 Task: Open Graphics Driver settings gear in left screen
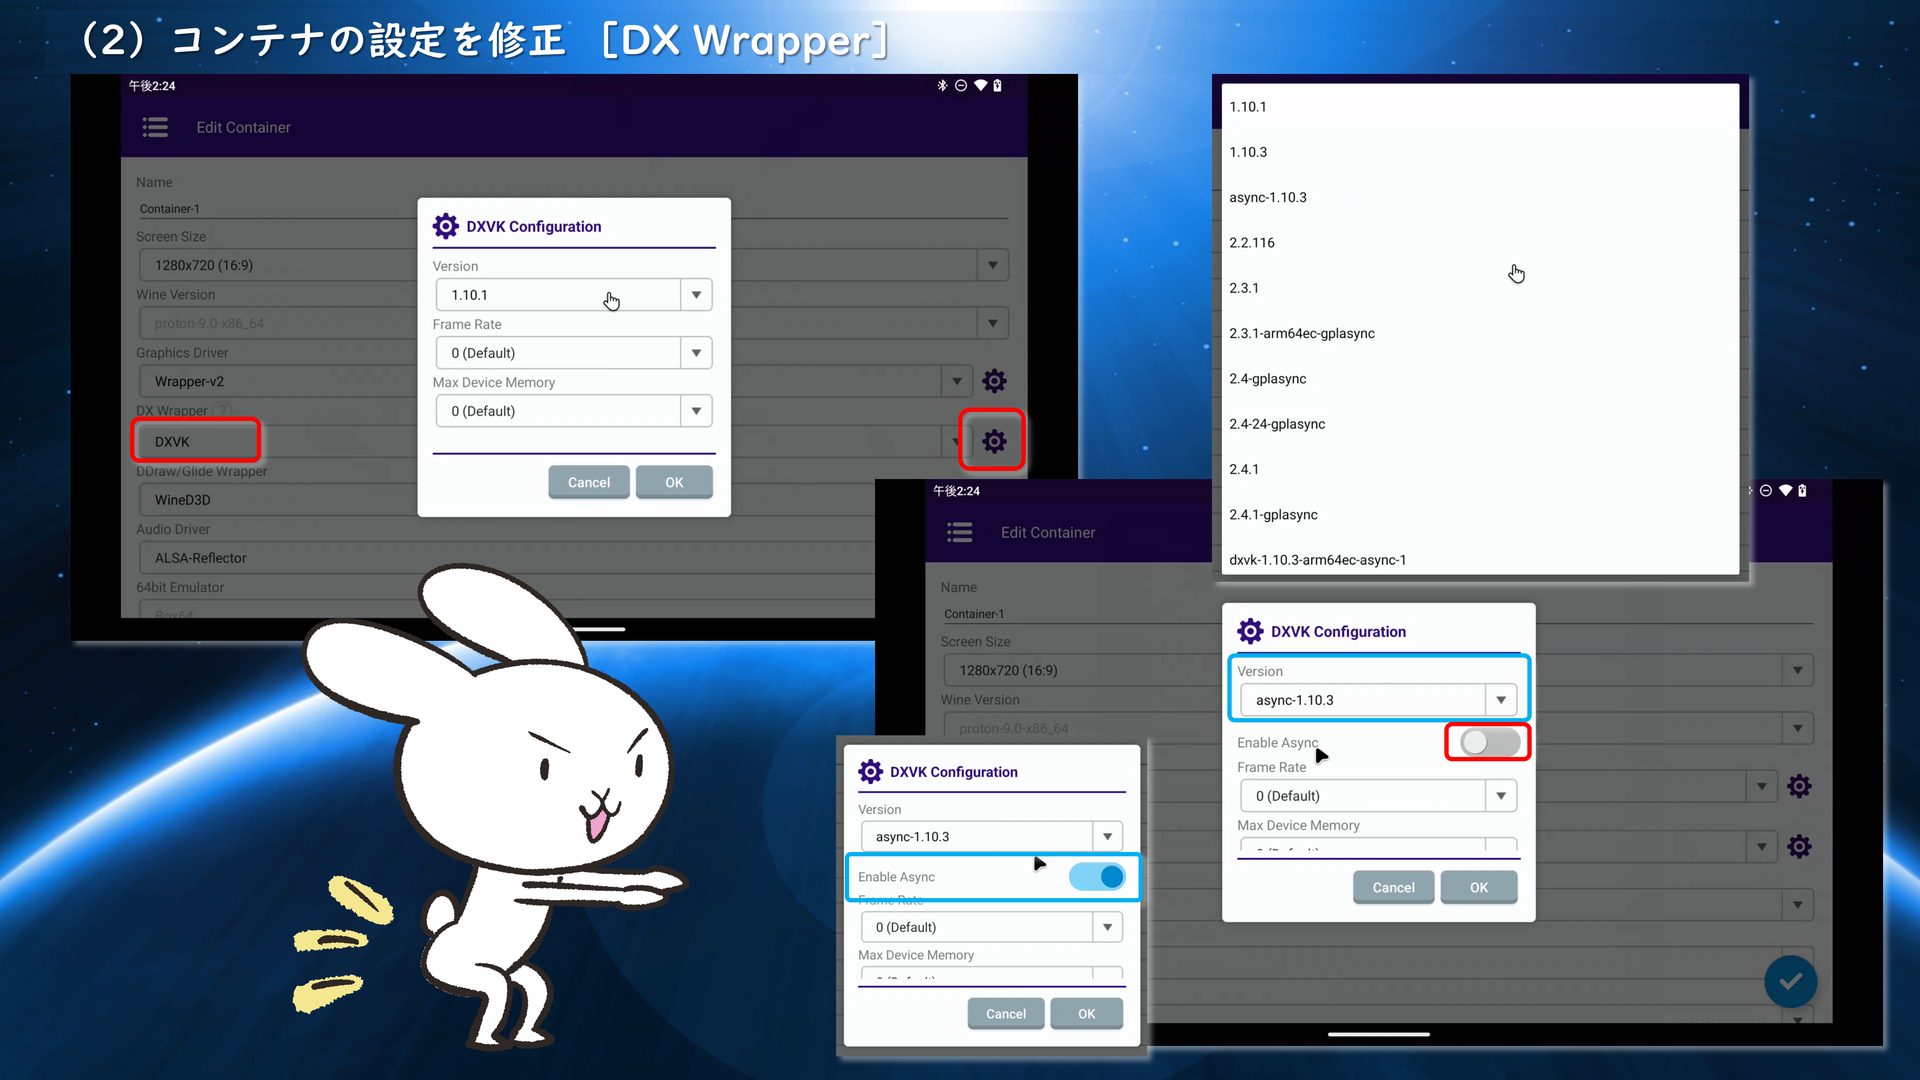tap(994, 381)
